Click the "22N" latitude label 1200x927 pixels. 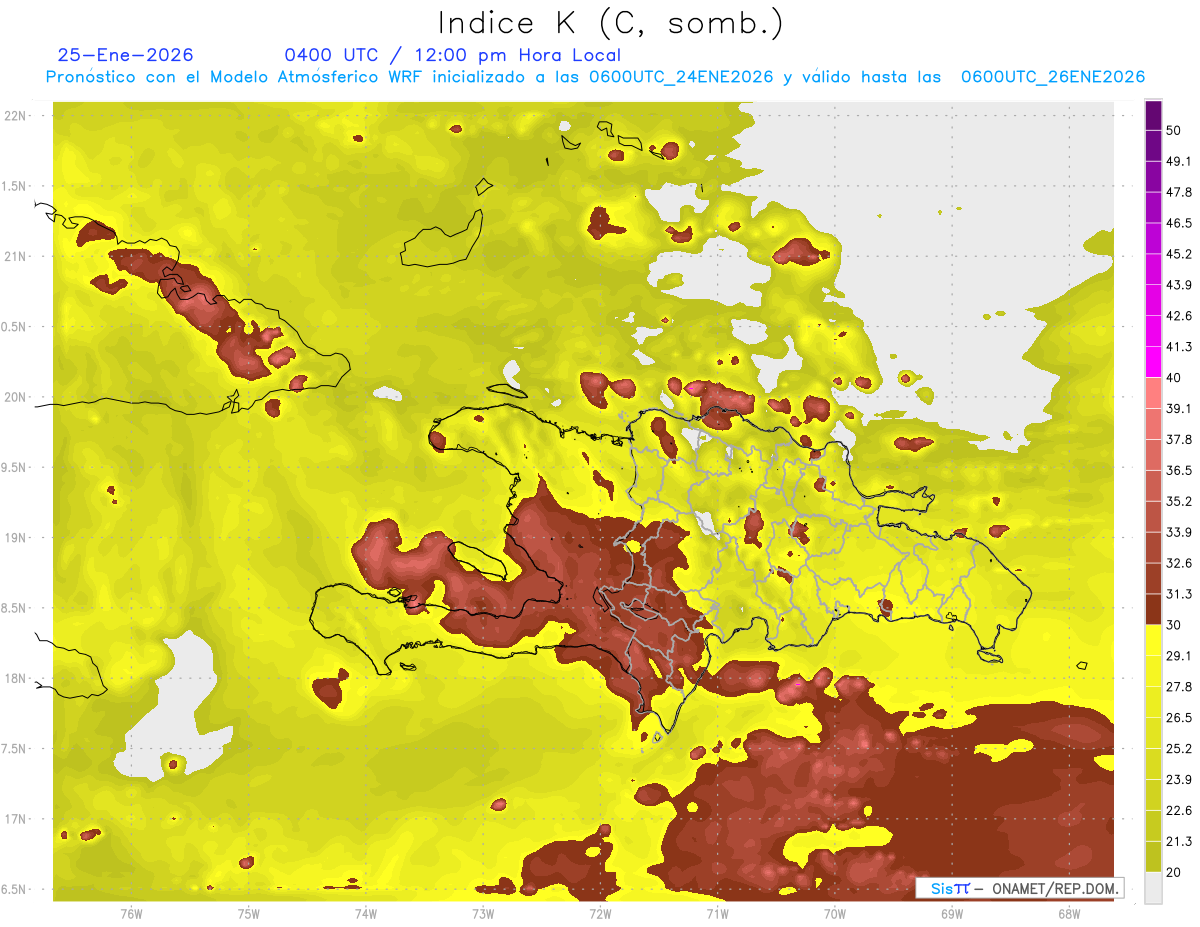click(x=16, y=115)
